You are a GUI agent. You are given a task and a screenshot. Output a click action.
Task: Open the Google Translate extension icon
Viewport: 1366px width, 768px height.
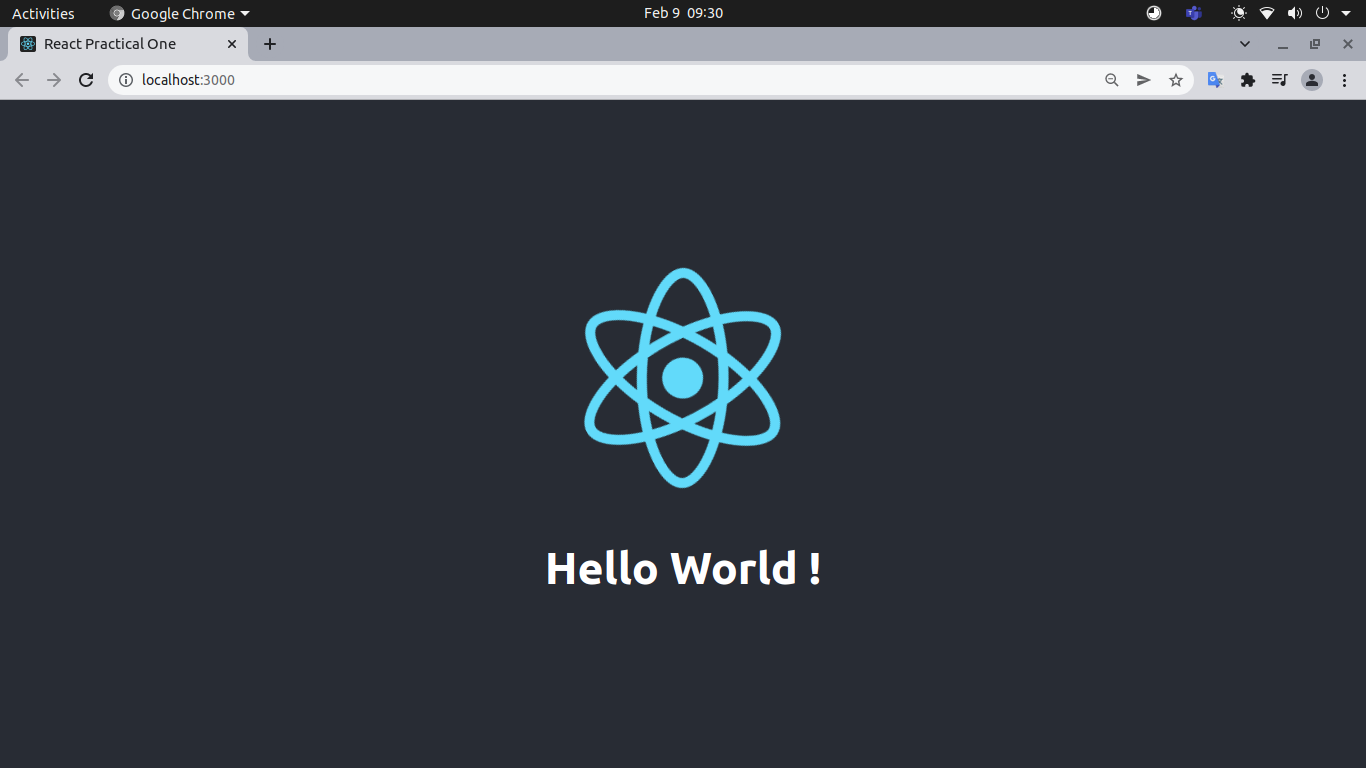point(1214,79)
